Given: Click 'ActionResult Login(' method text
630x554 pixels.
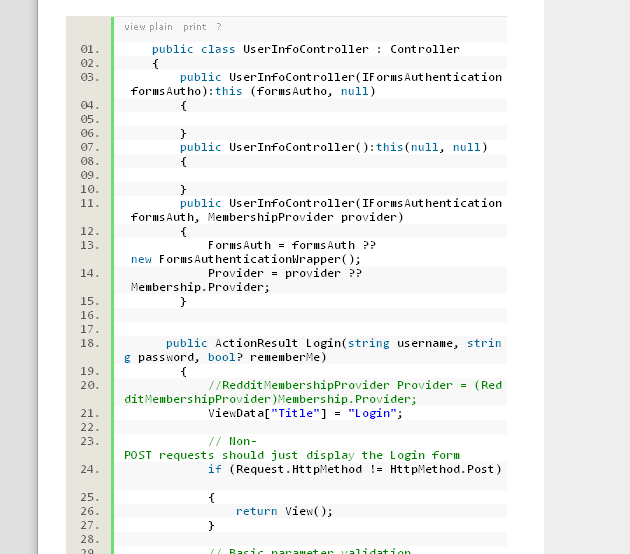Looking at the screenshot, I should [x=280, y=343].
